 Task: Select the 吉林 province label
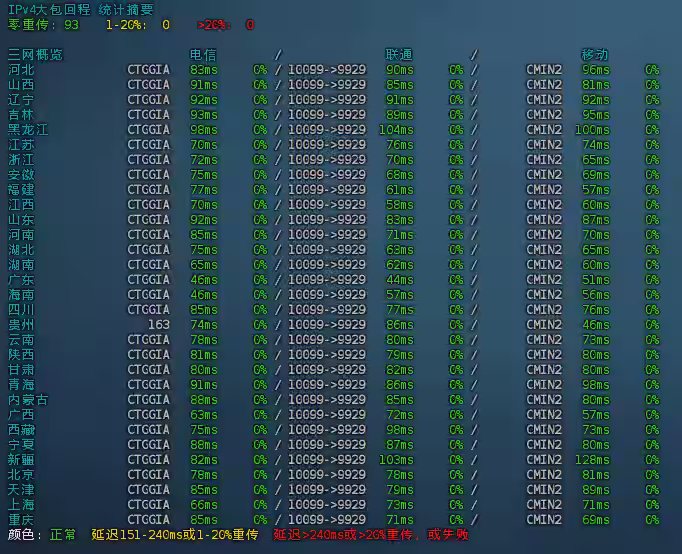point(21,115)
